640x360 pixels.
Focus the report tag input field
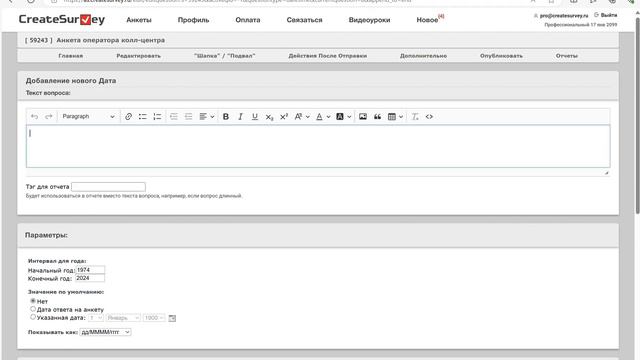[108, 187]
